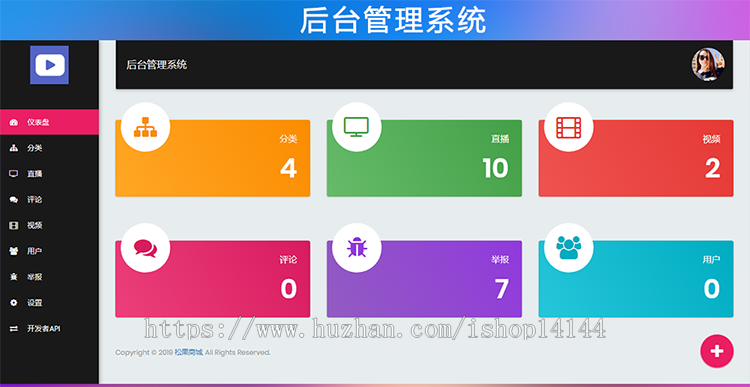This screenshot has width=750, height=387.
Task: Click the green monitor icon on 直播 card
Action: pos(356,127)
